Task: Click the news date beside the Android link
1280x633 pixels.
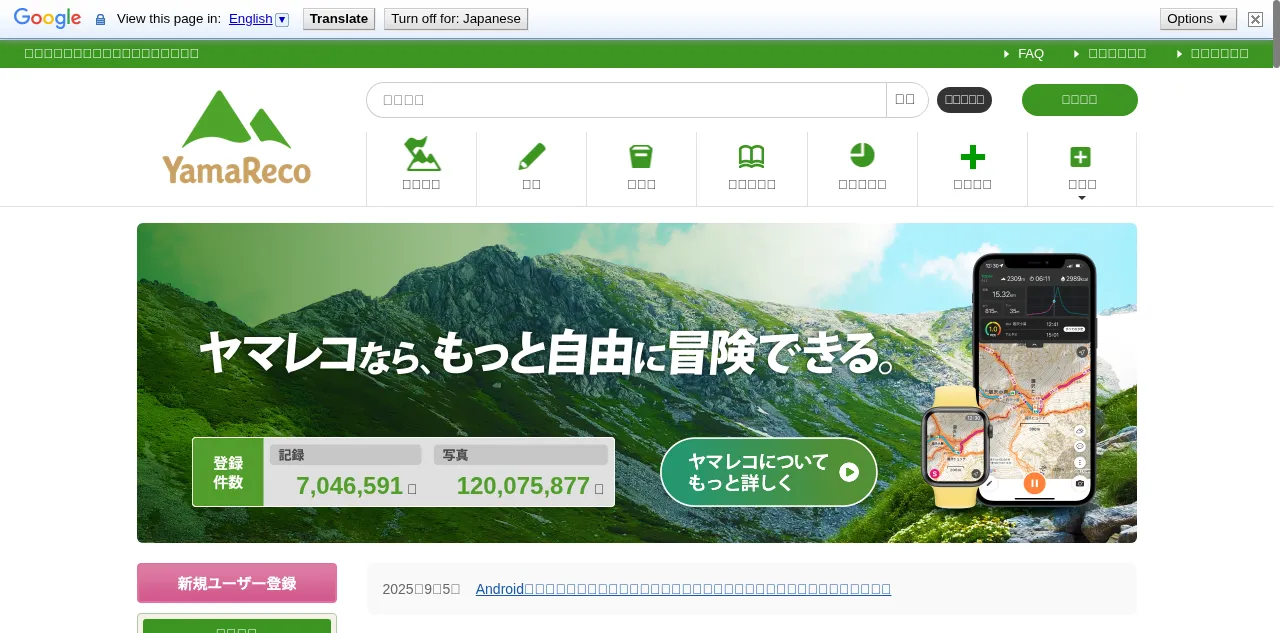Action: 421,589
